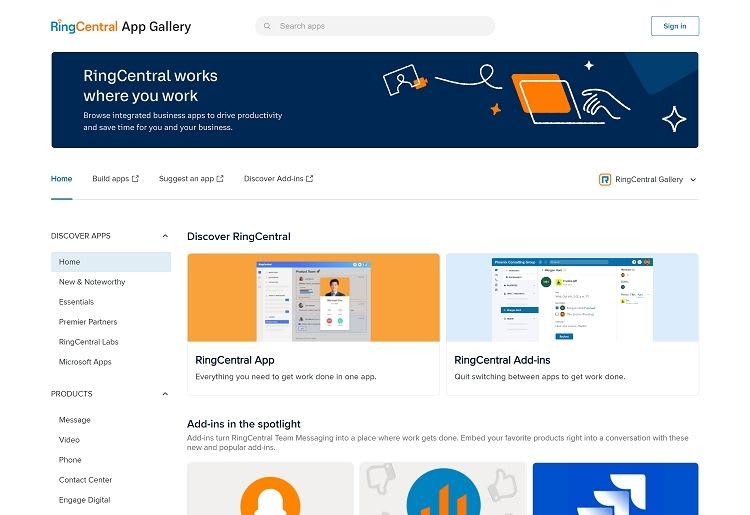Filter by the Video product

click(x=69, y=440)
